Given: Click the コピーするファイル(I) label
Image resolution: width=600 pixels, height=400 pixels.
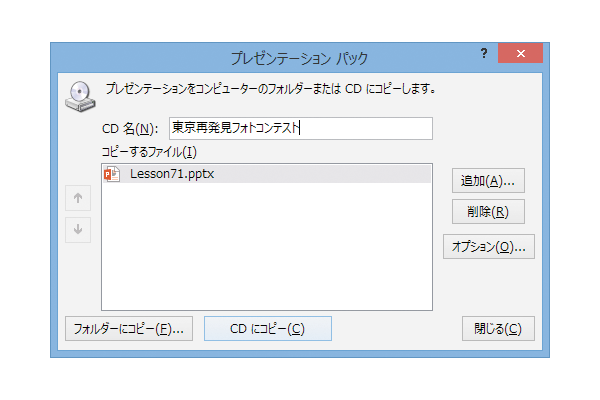Looking at the screenshot, I should pyautogui.click(x=149, y=152).
